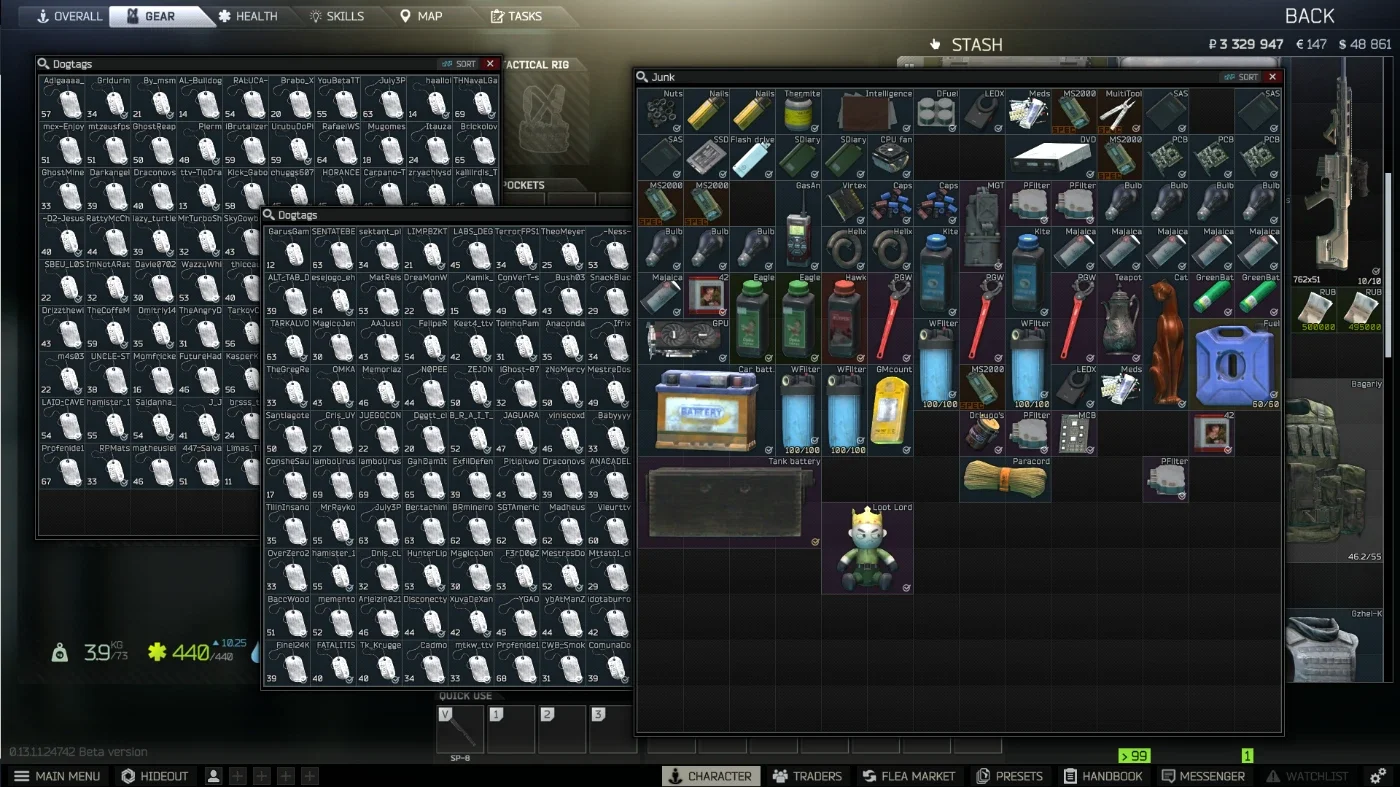Select the Gzhel-K armor in stash
The width and height of the screenshot is (1400, 787).
1335,646
